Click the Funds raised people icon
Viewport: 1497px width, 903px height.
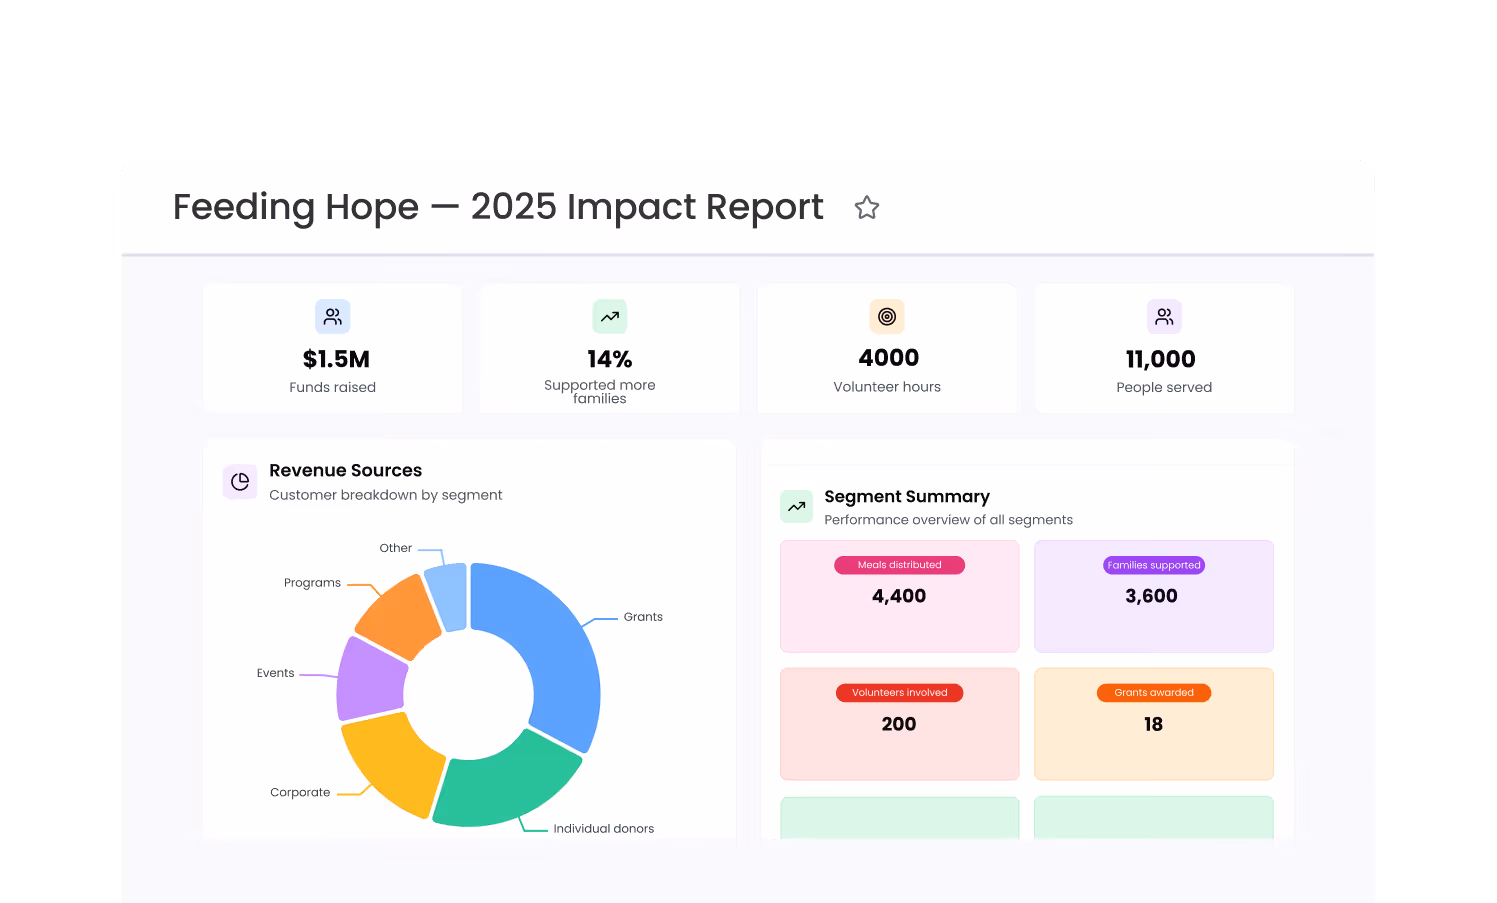click(x=333, y=316)
